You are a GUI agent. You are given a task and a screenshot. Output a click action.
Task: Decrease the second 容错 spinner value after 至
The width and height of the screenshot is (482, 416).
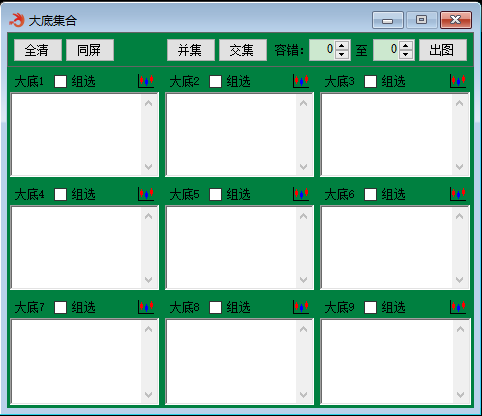[406, 54]
